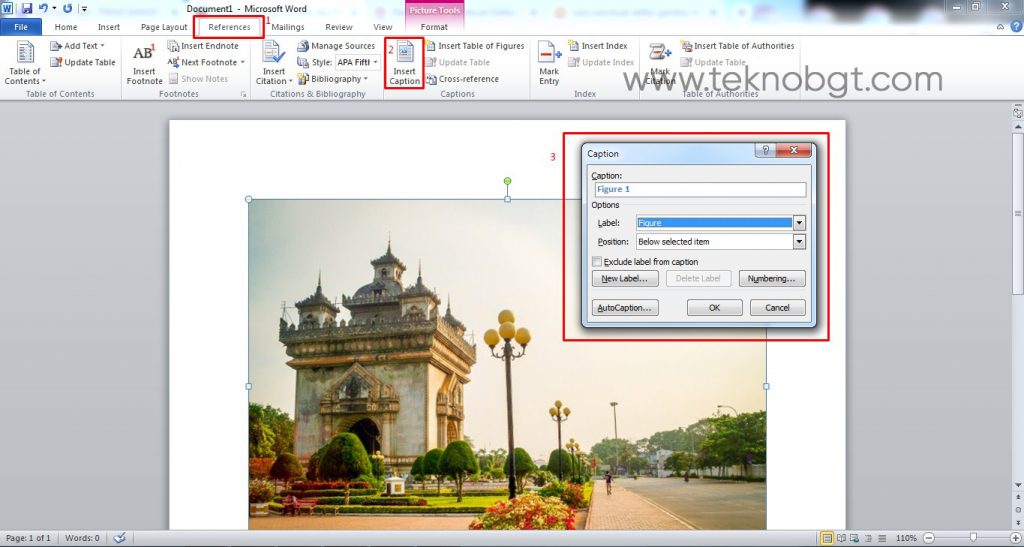Viewport: 1024px width, 547px height.
Task: Select the image's rotation handle
Action: click(507, 181)
